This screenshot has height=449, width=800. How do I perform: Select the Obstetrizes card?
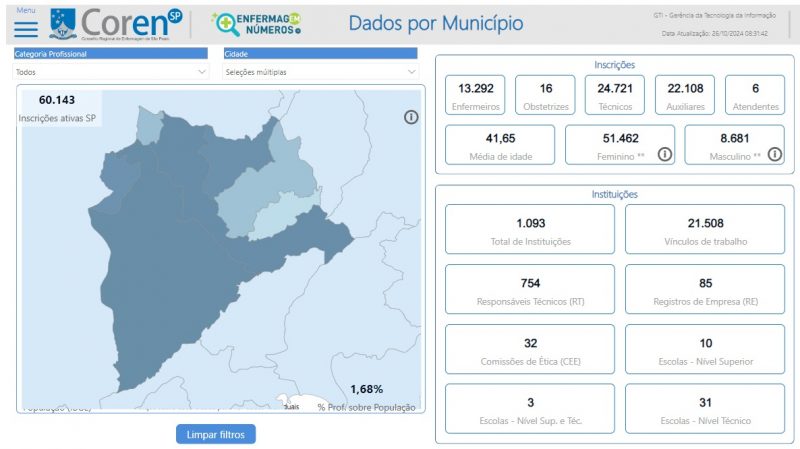pyautogui.click(x=545, y=95)
